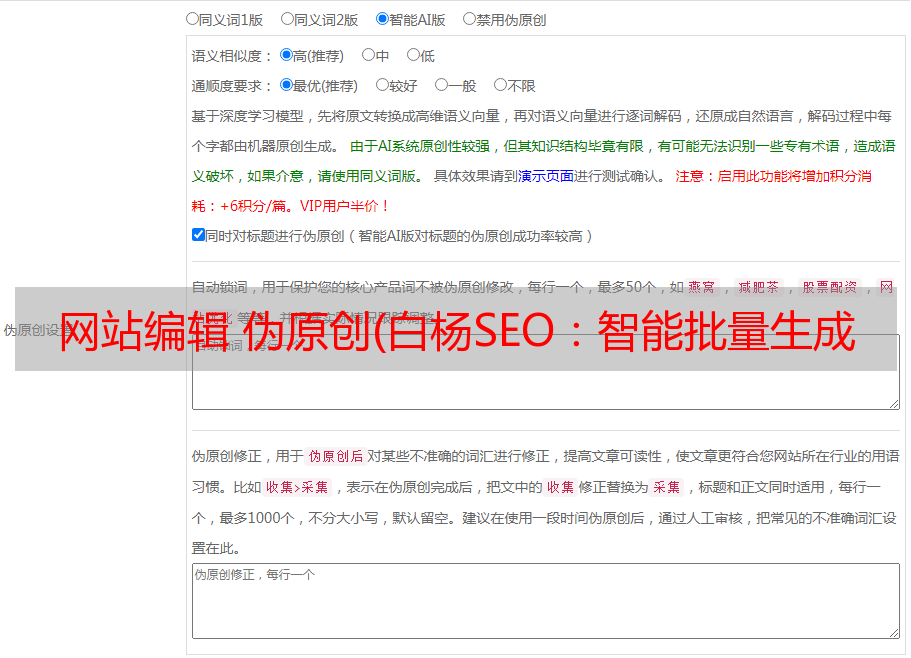This screenshot has width=911, height=658.
Task: Set 语义相似度 to 高(推荐)
Action: pyautogui.click(x=286, y=55)
